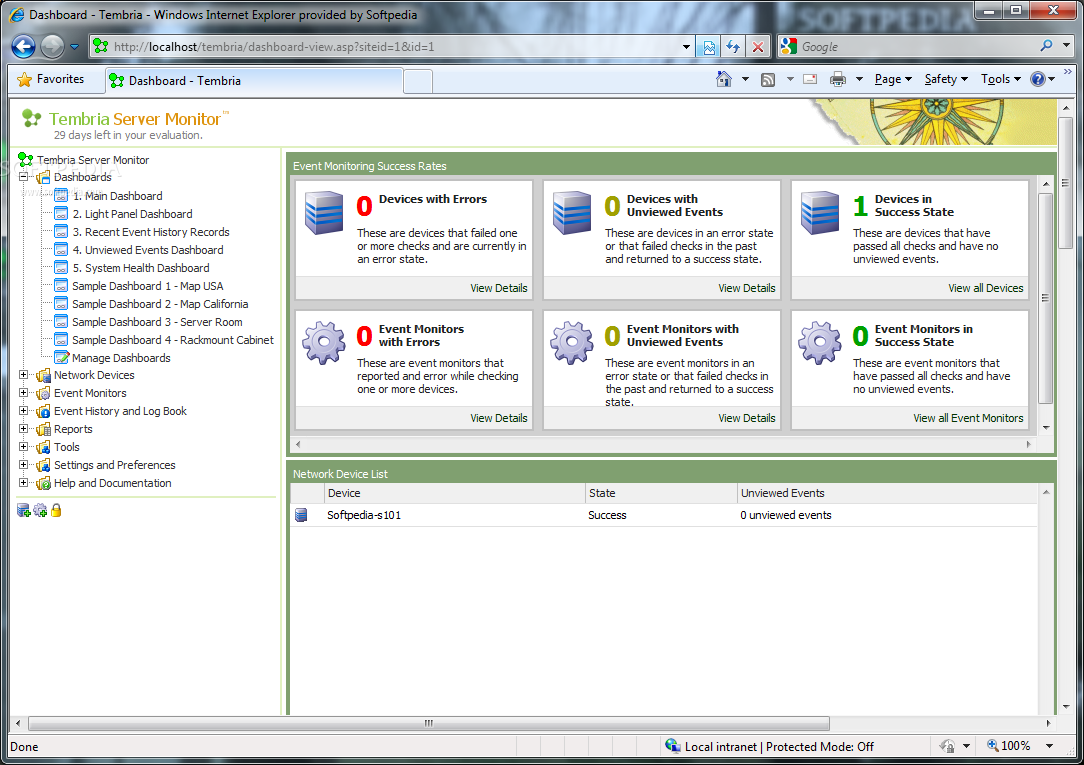Open Sample Dashboard 1 - Map USA

coord(148,286)
